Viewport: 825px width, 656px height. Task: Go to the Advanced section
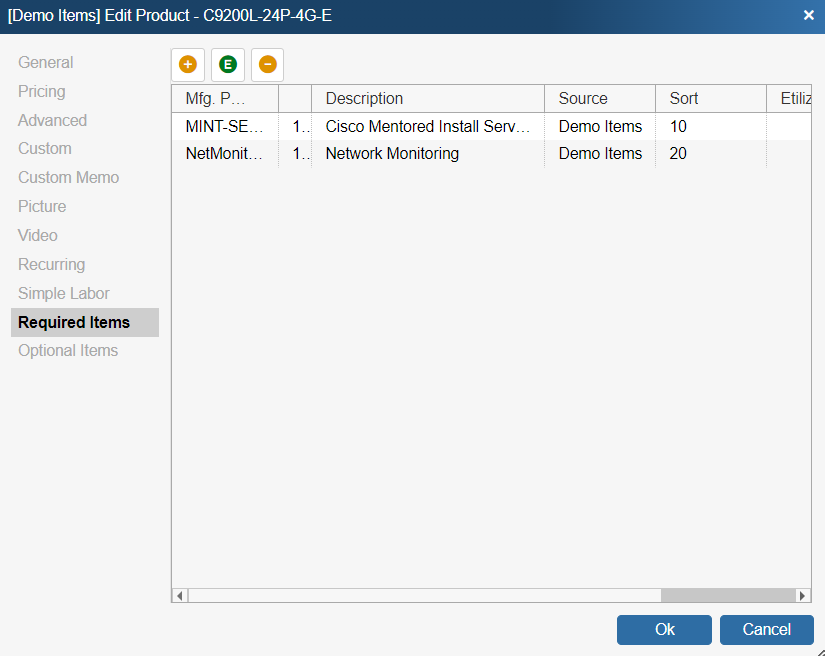pyautogui.click(x=53, y=121)
